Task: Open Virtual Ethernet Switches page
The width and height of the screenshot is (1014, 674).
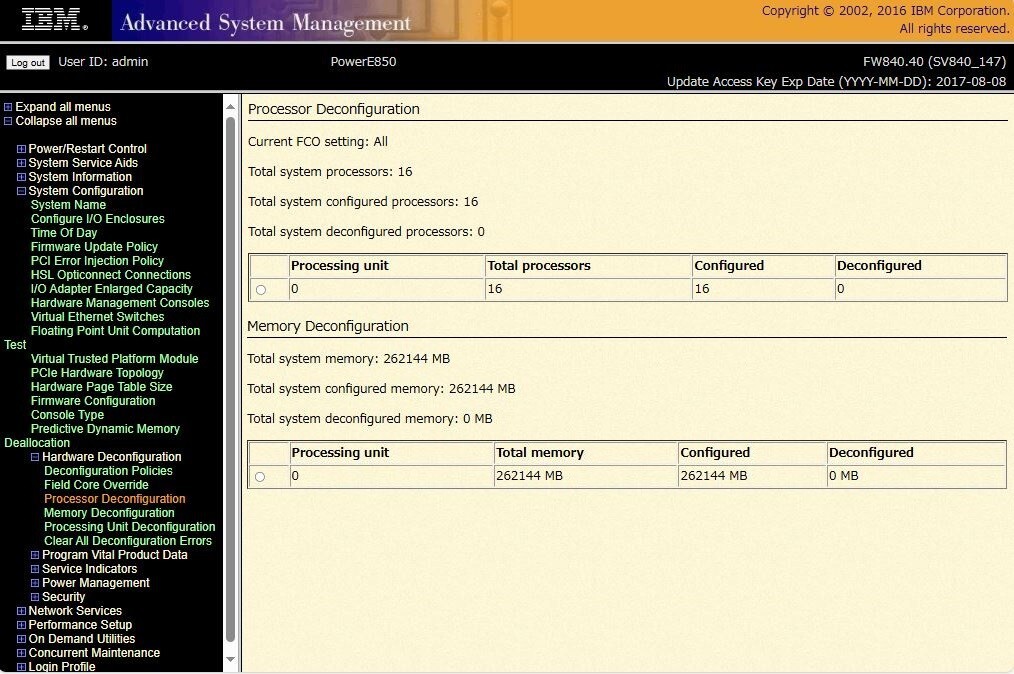Action: [98, 317]
